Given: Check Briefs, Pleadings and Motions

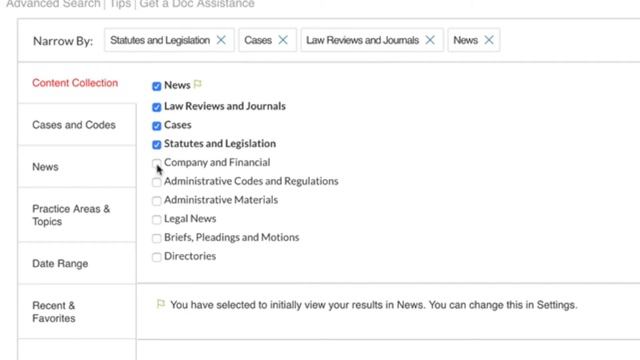Looking at the screenshot, I should coord(156,238).
